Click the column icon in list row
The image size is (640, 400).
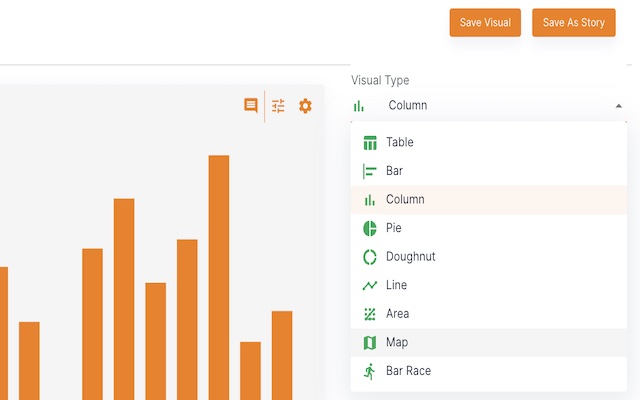pos(369,200)
